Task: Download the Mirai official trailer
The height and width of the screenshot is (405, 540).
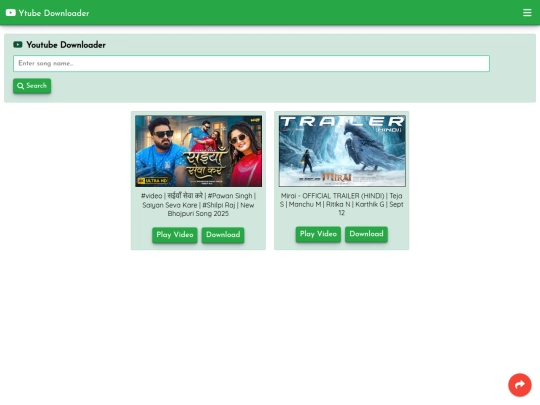Action: point(366,234)
